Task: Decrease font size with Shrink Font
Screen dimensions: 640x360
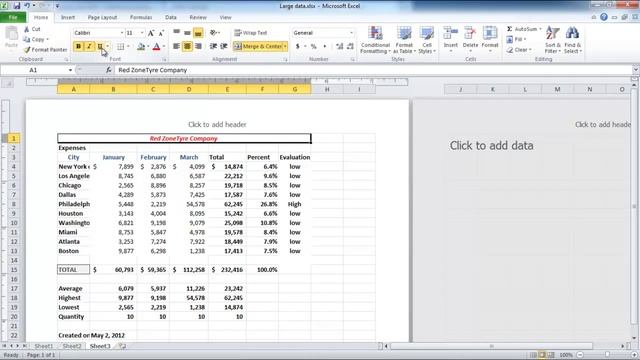Action: (161, 33)
